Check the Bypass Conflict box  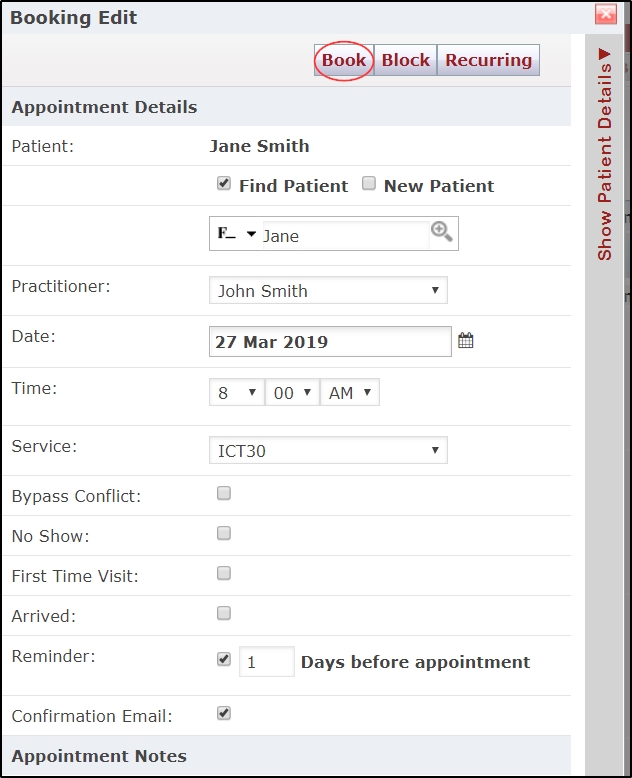224,493
